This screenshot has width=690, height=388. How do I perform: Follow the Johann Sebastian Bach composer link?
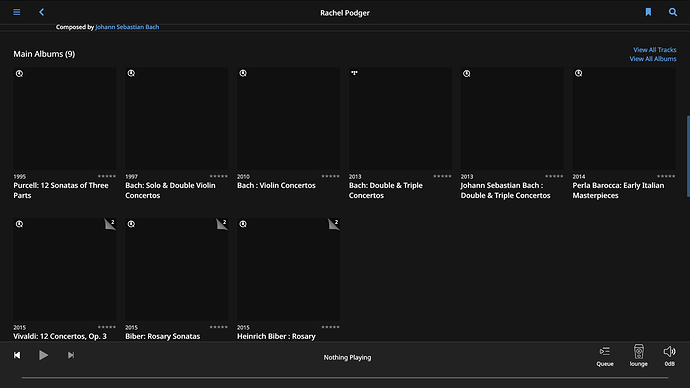127,27
